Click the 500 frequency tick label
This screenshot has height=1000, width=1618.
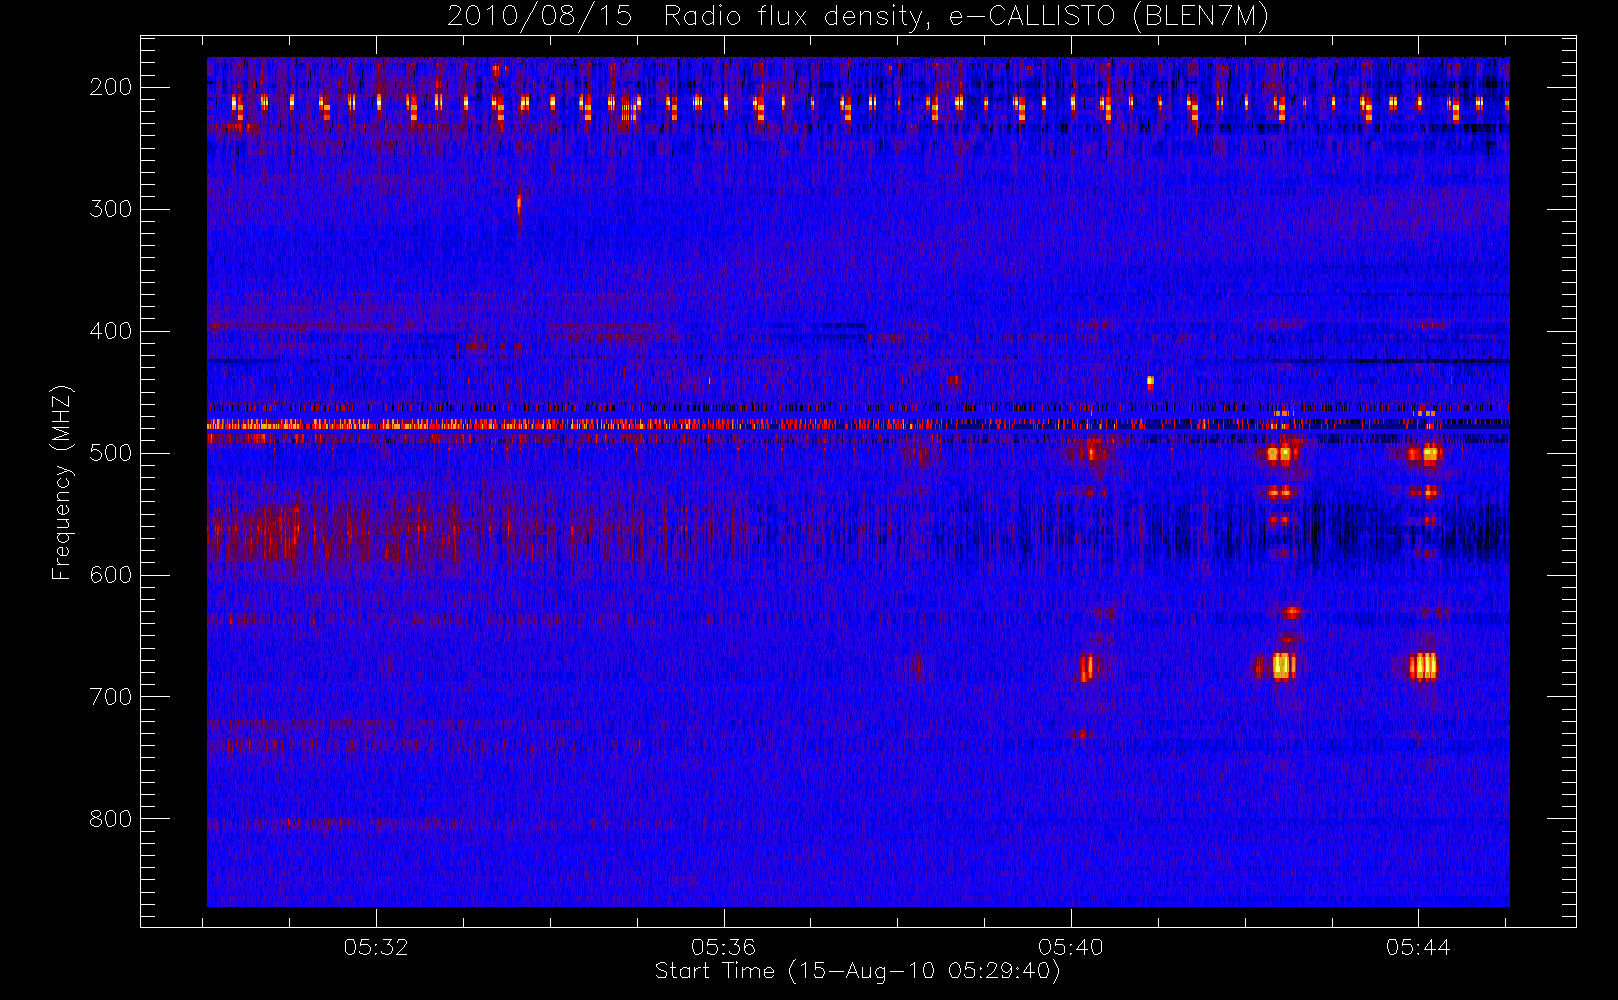[x=110, y=453]
